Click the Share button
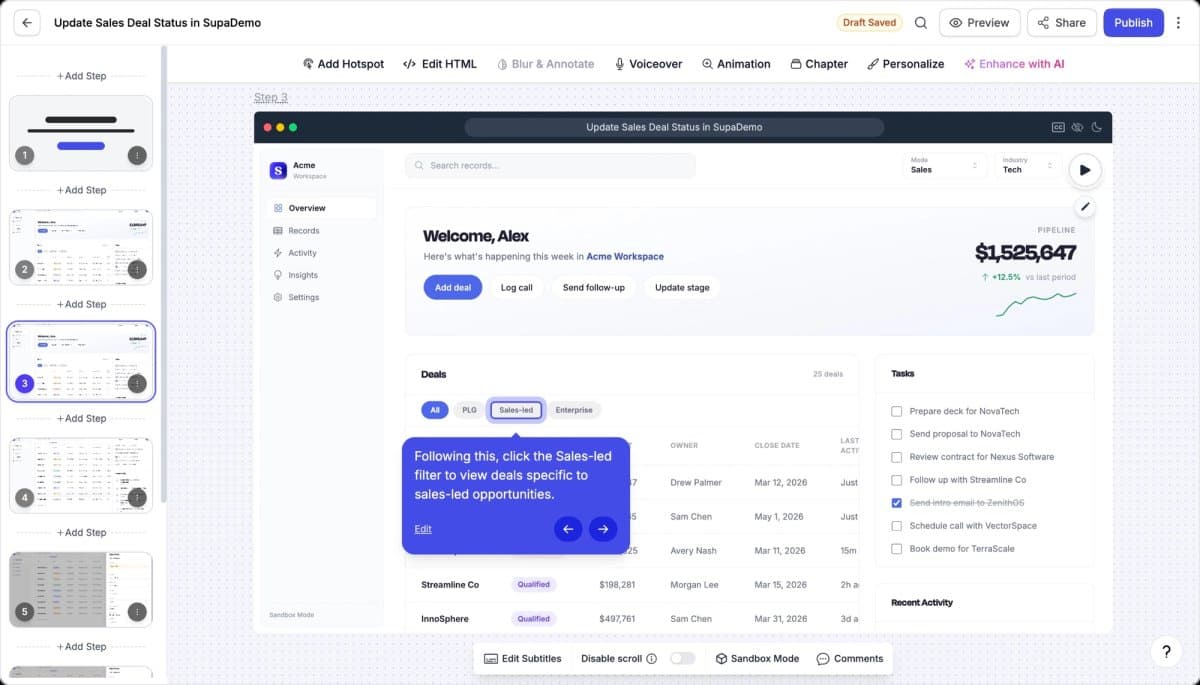1200x685 pixels. (1061, 23)
